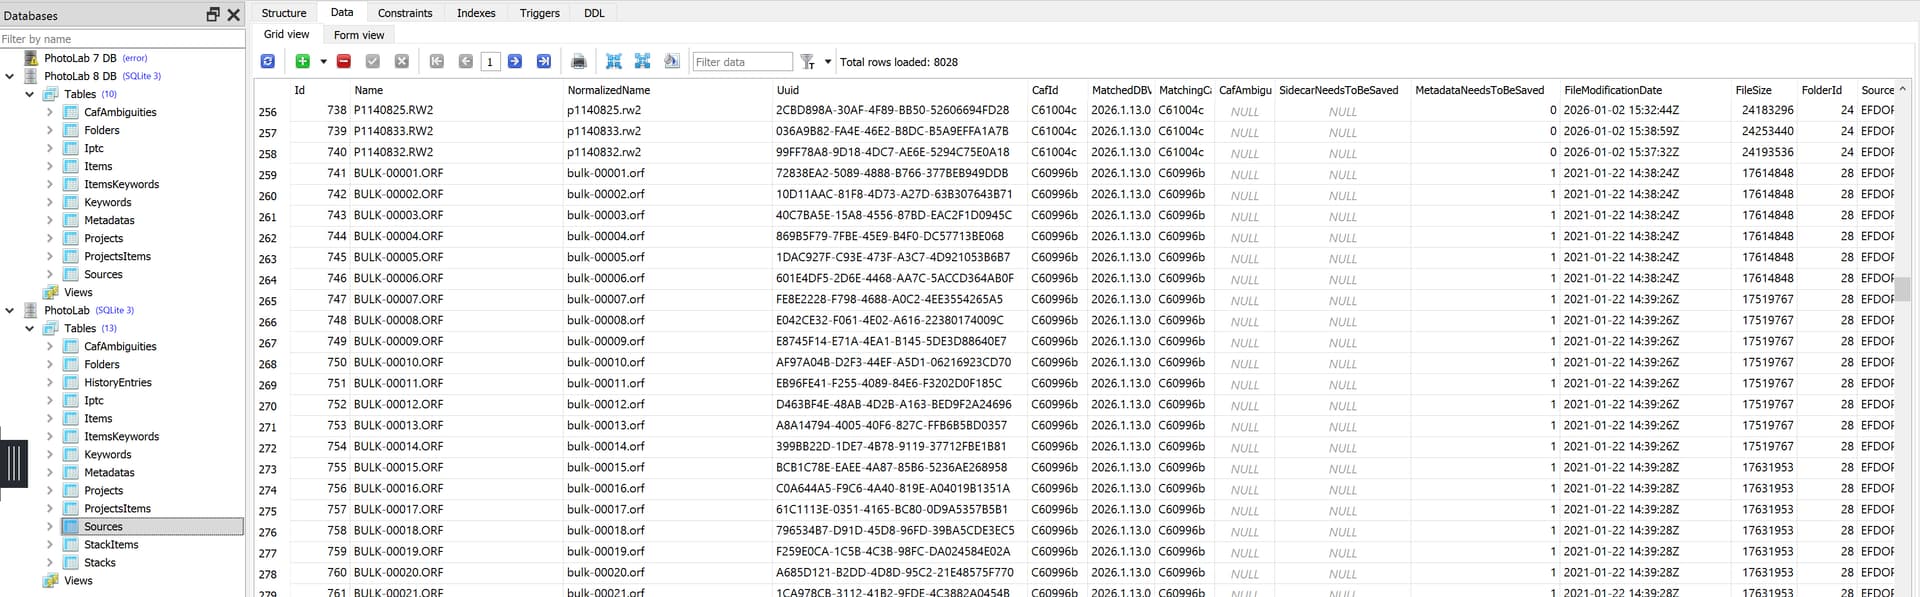Expand the StackItems table node
This screenshot has height=597, width=1920.
pyautogui.click(x=50, y=545)
